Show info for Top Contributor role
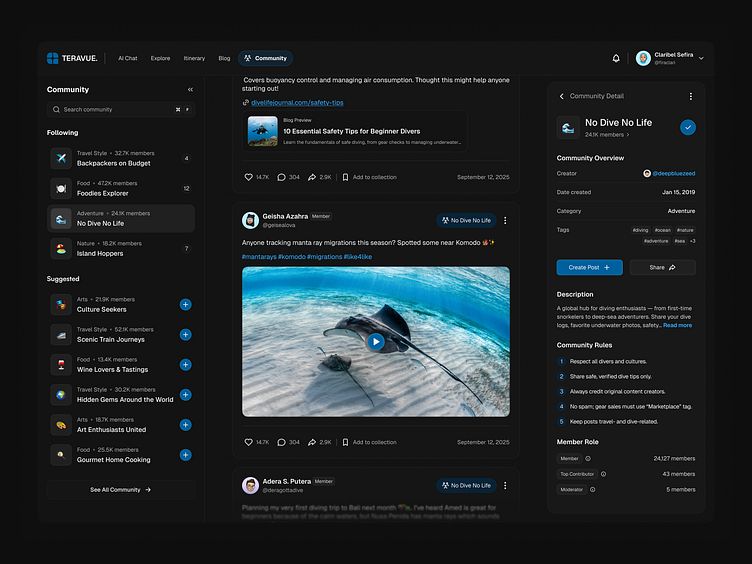Viewport: 752px width, 564px height. 603,474
